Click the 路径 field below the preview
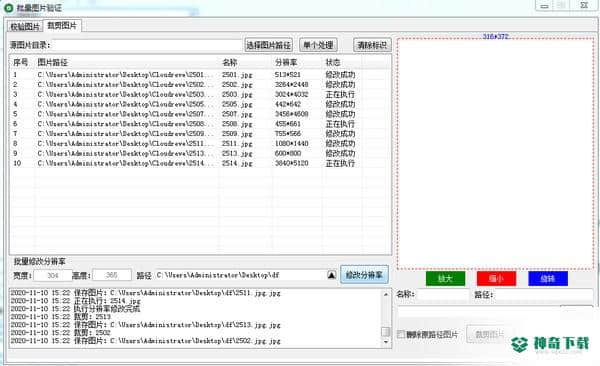The image size is (600, 366). pyautogui.click(x=544, y=294)
